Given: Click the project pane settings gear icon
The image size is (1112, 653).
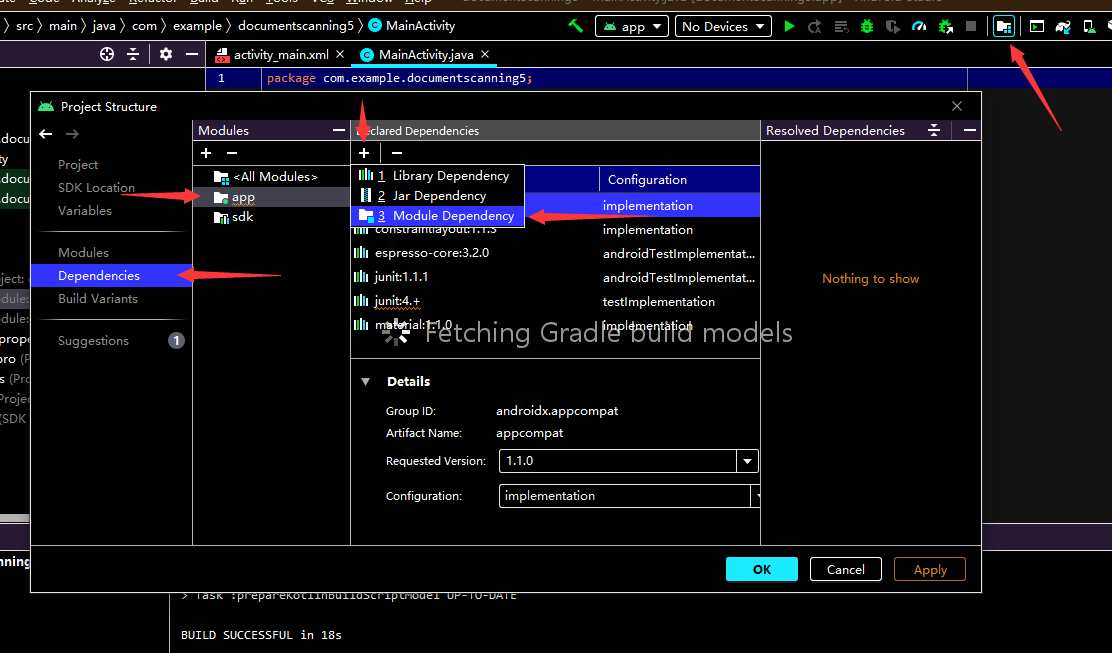Looking at the screenshot, I should [x=166, y=54].
